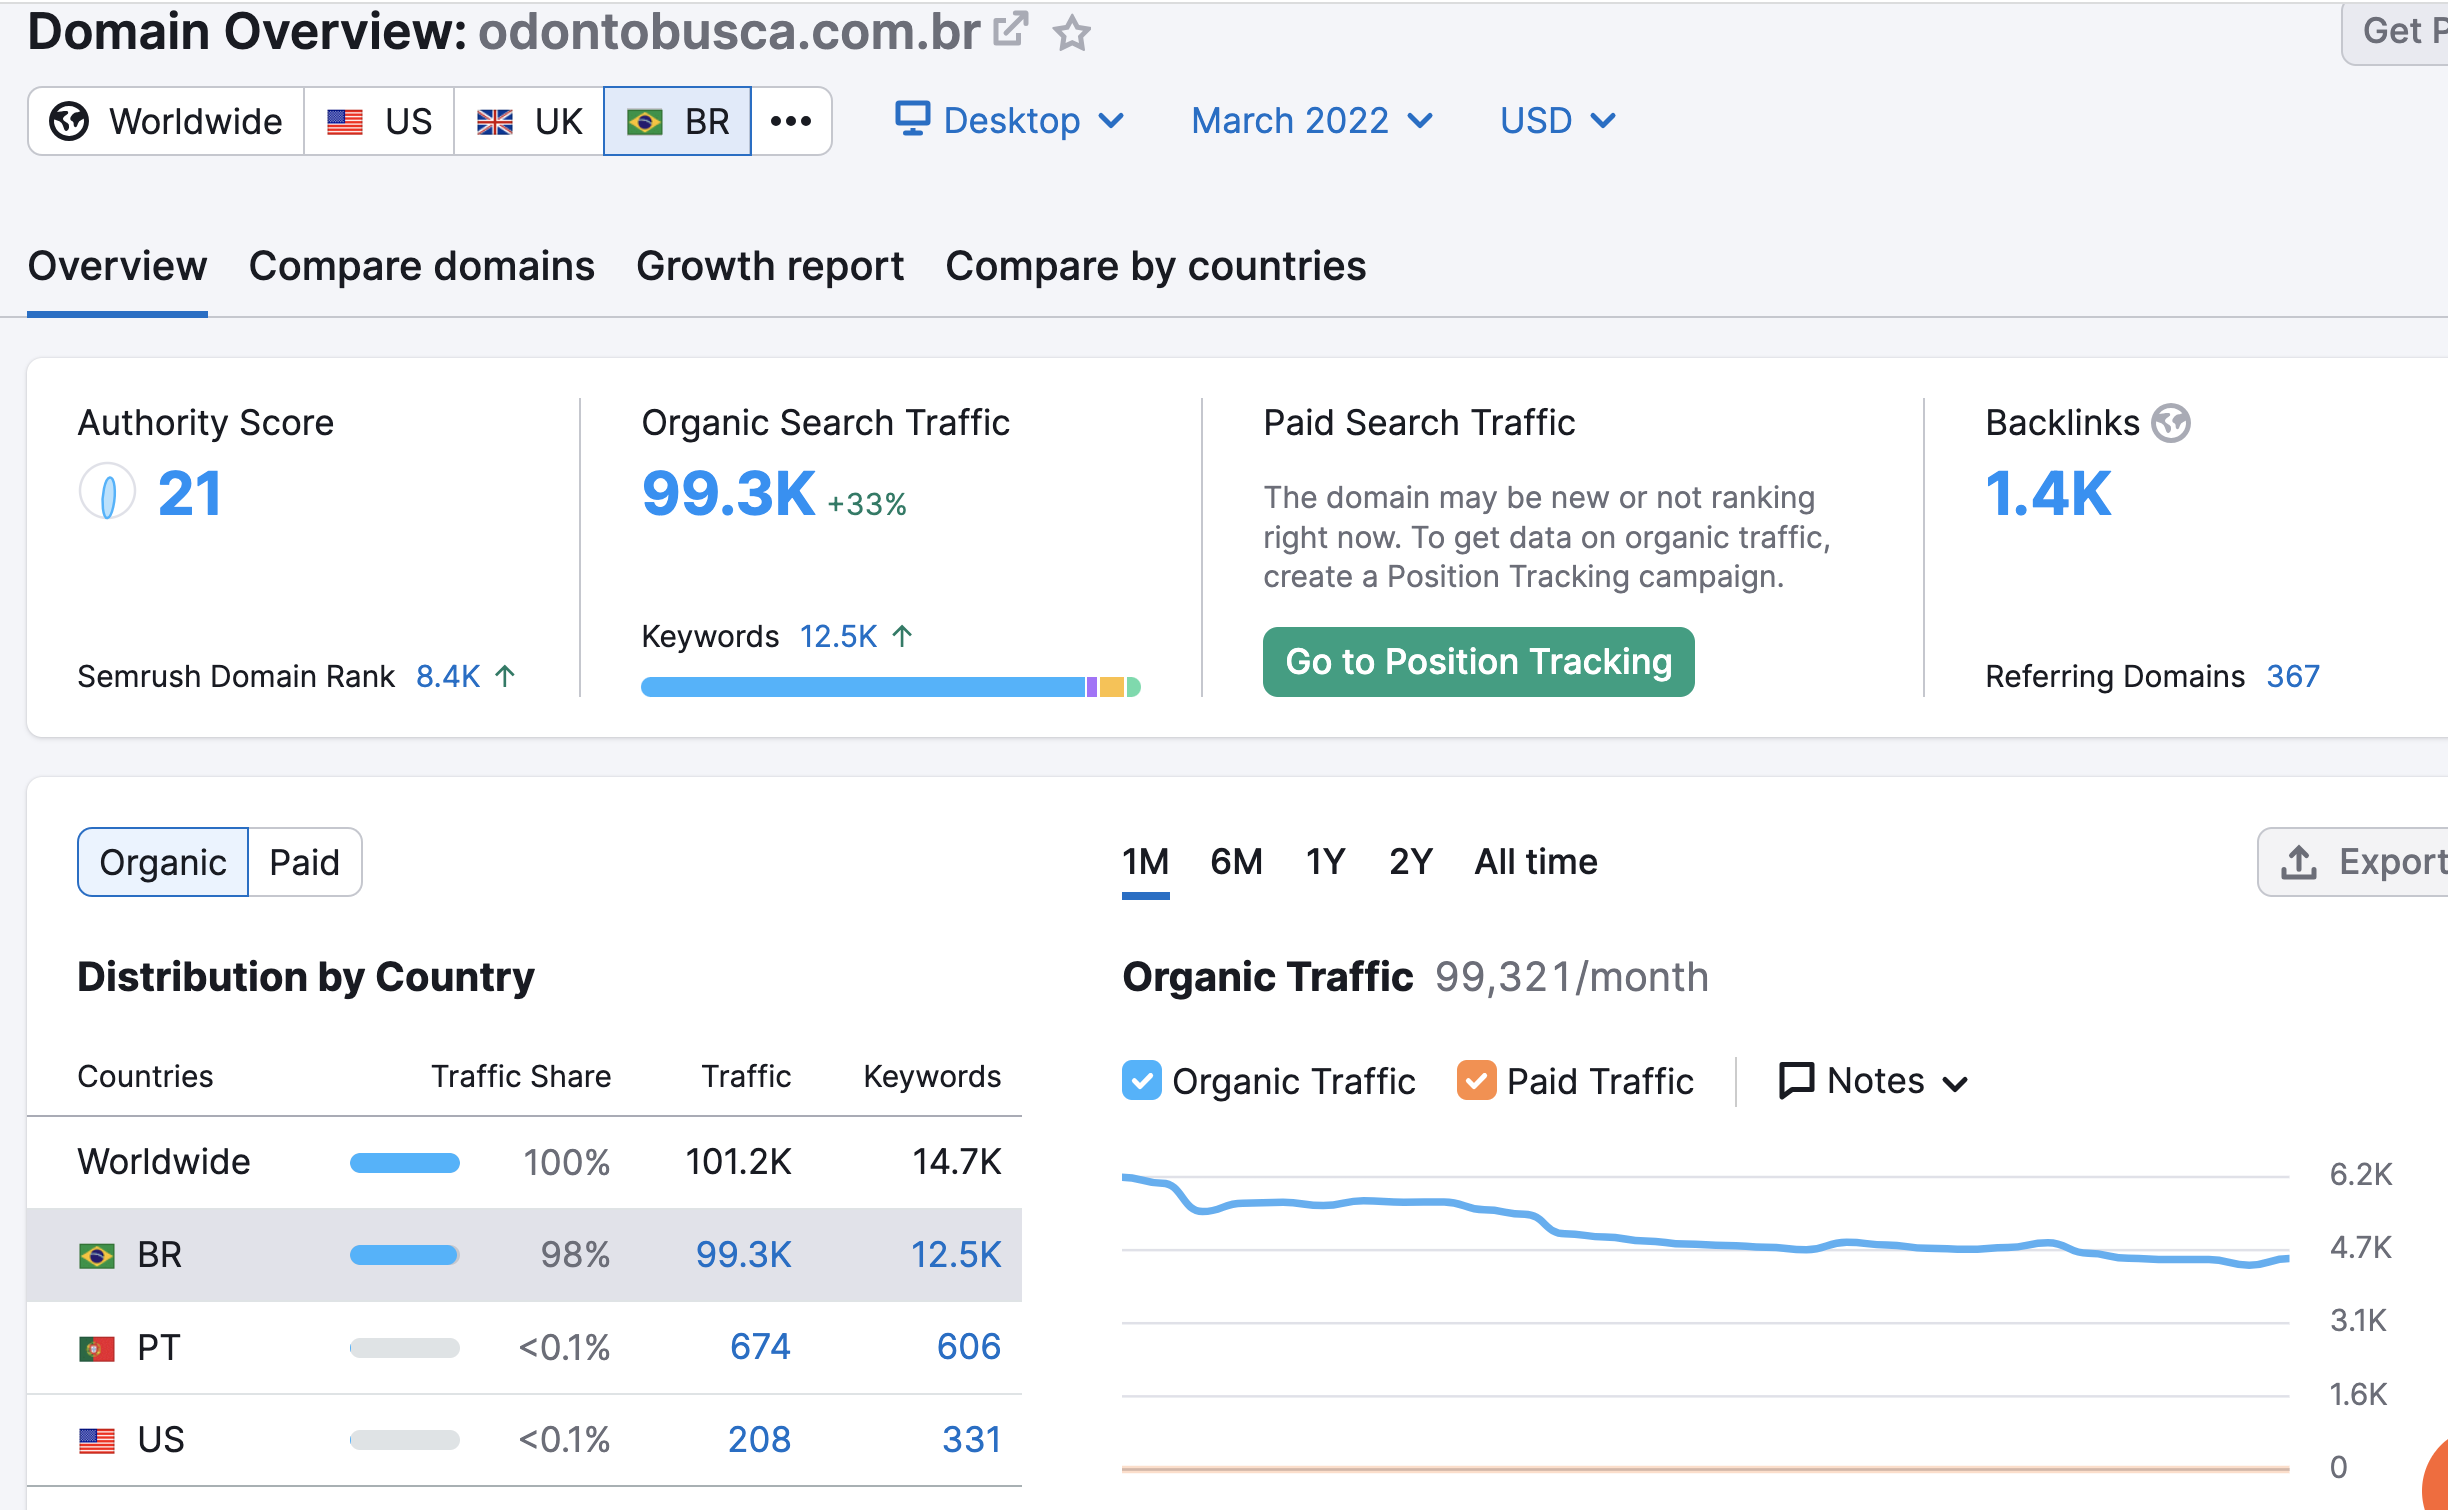Screen dimensions: 2448x1510
Task: Click Keywords column header
Action: (x=932, y=1076)
